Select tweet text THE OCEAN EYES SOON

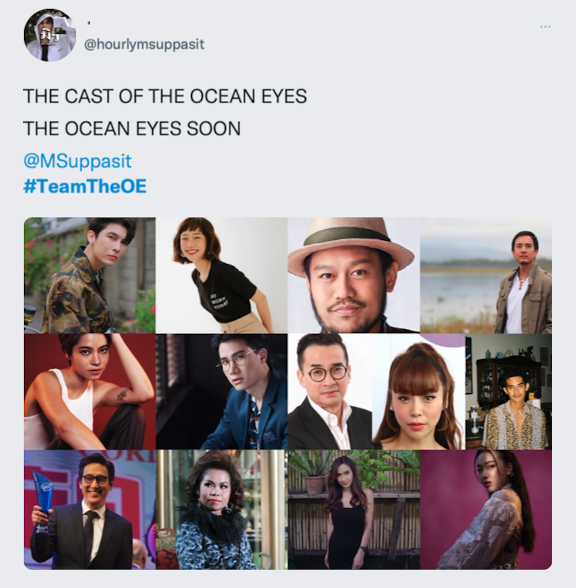pos(132,129)
